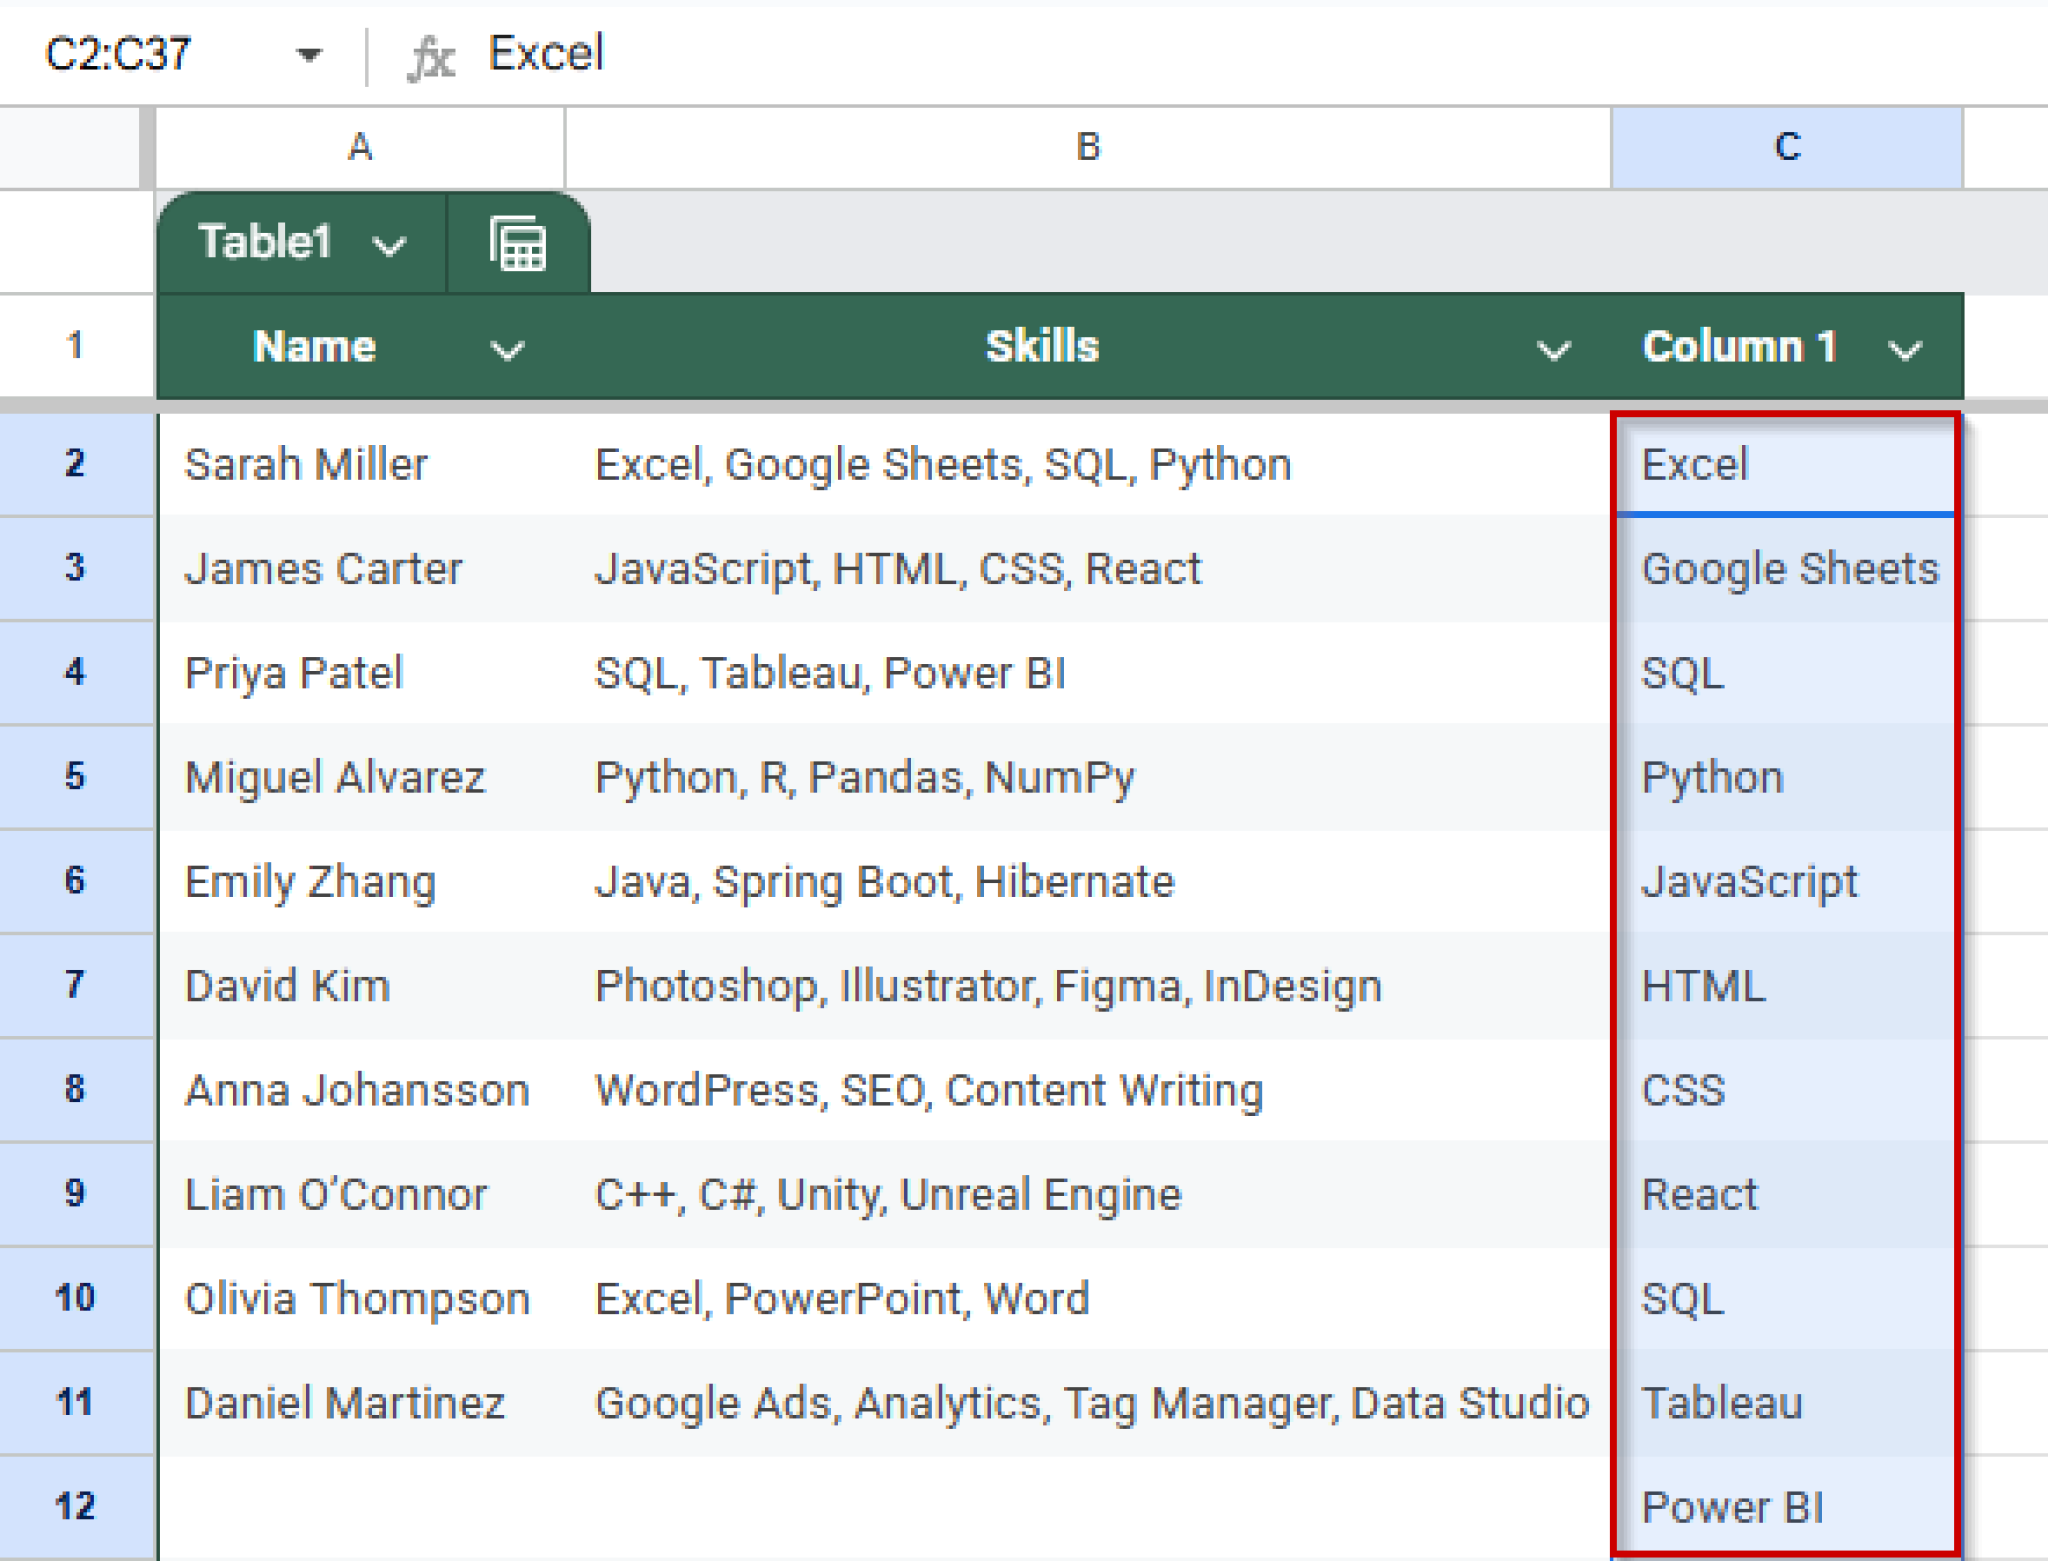Select row 5 header
This screenshot has height=1561, width=2048.
[76, 777]
